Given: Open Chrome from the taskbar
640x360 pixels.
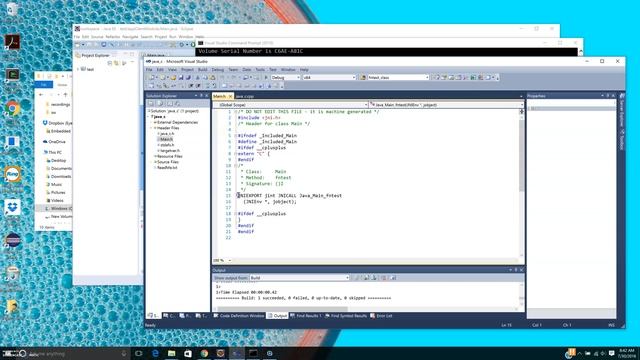Looking at the screenshot, I should pyautogui.click(x=204, y=353).
